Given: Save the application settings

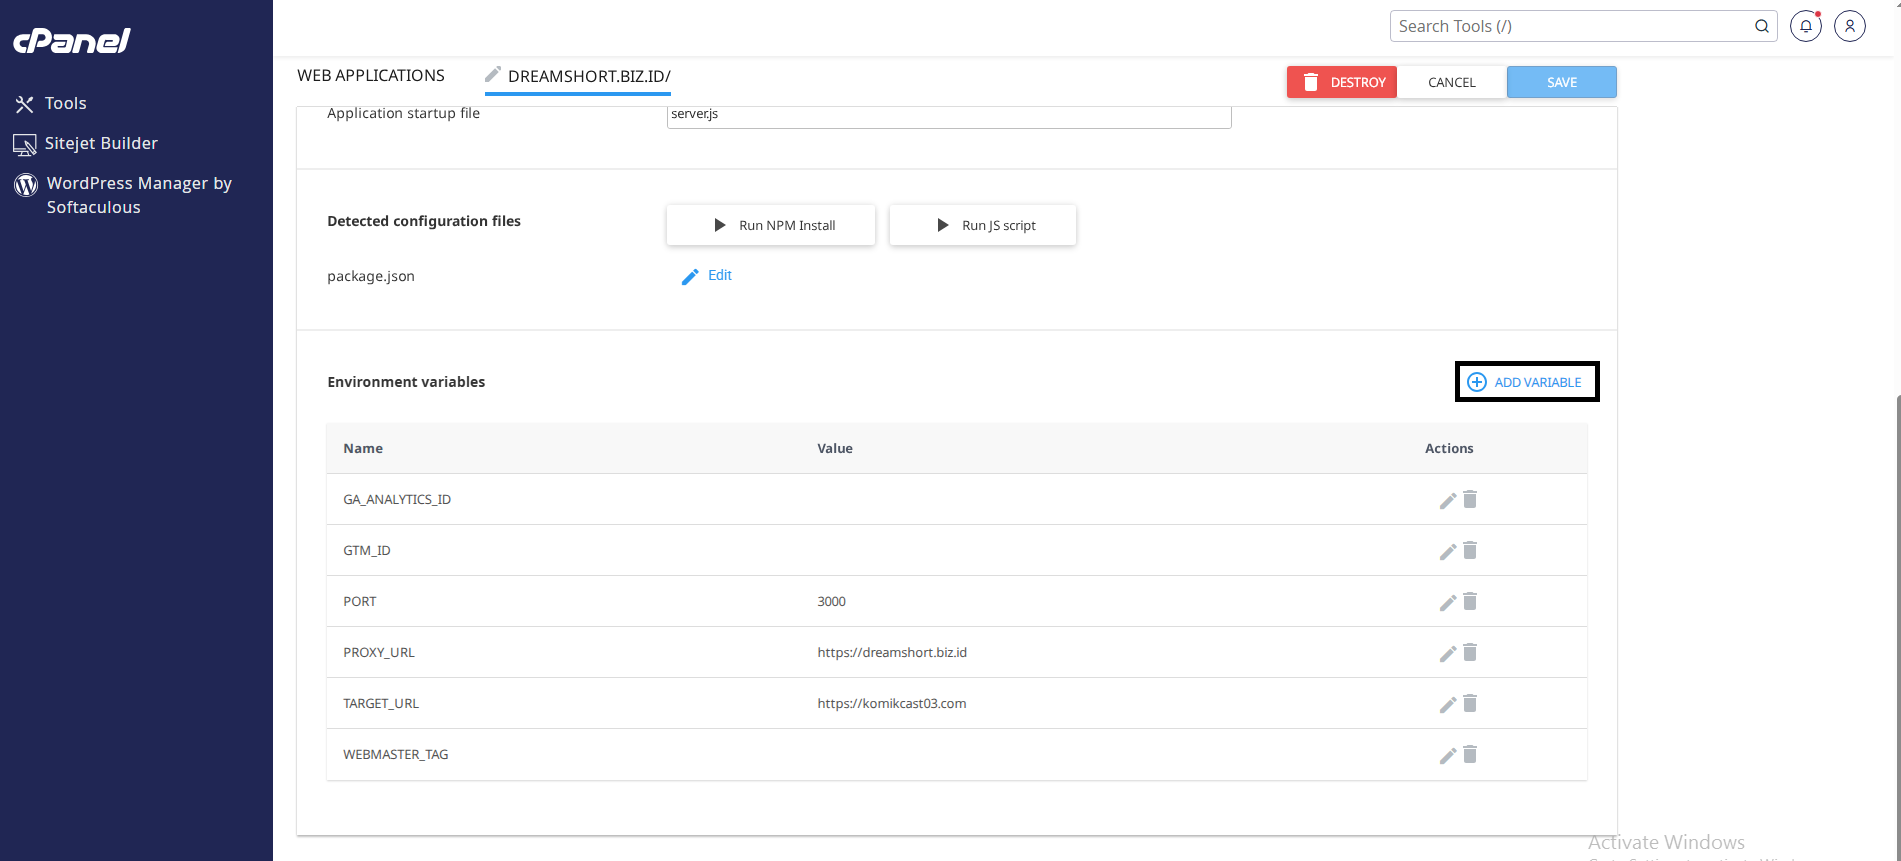Looking at the screenshot, I should [1561, 82].
